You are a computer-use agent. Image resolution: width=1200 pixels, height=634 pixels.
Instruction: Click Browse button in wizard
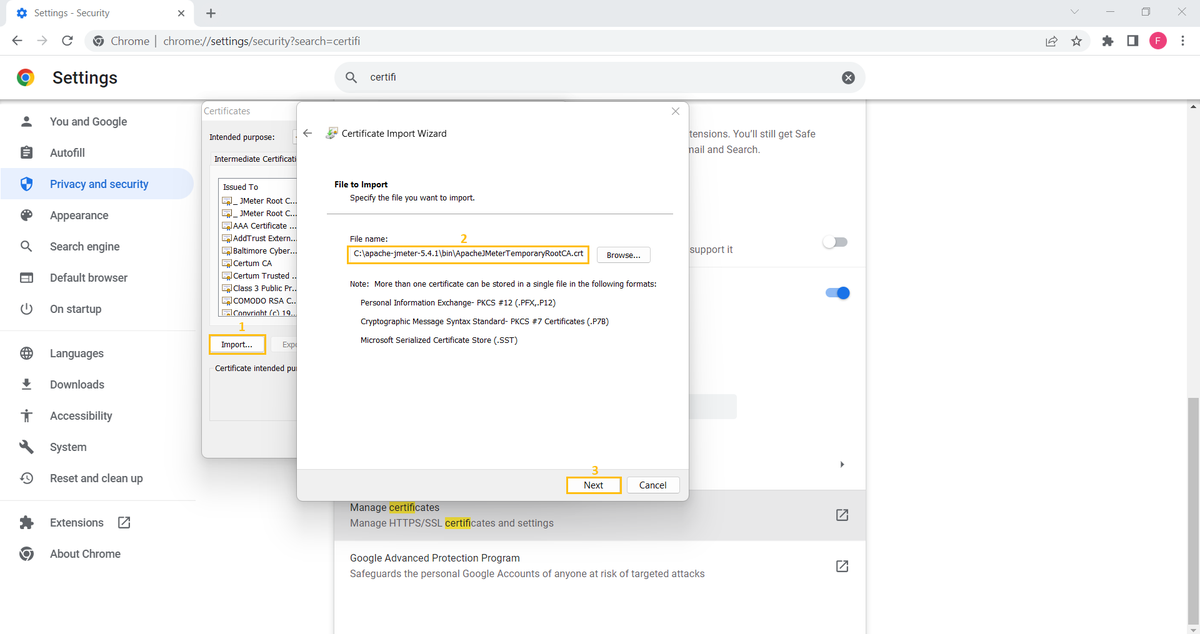coord(623,255)
